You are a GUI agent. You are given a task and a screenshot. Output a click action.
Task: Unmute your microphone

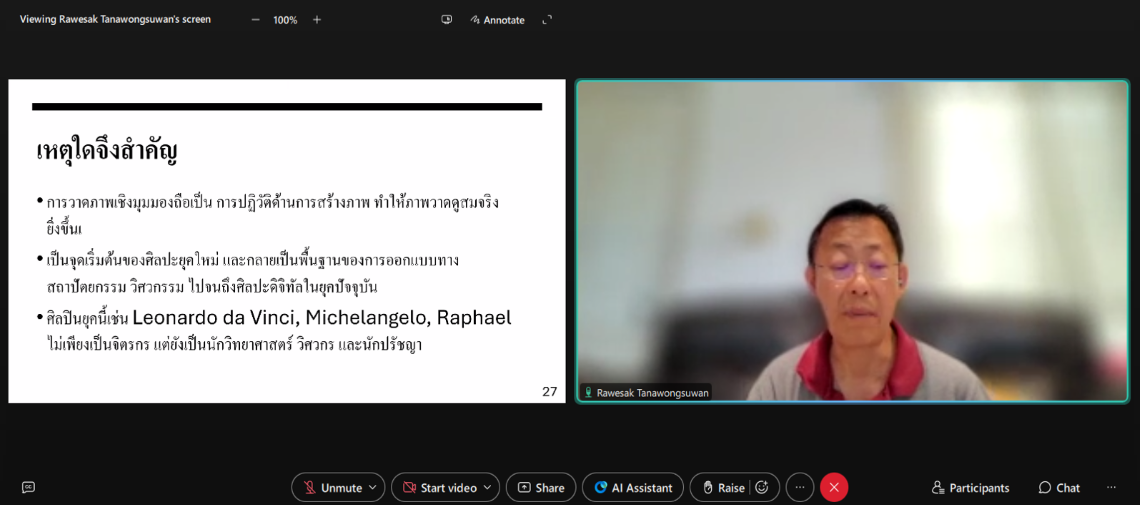click(332, 487)
